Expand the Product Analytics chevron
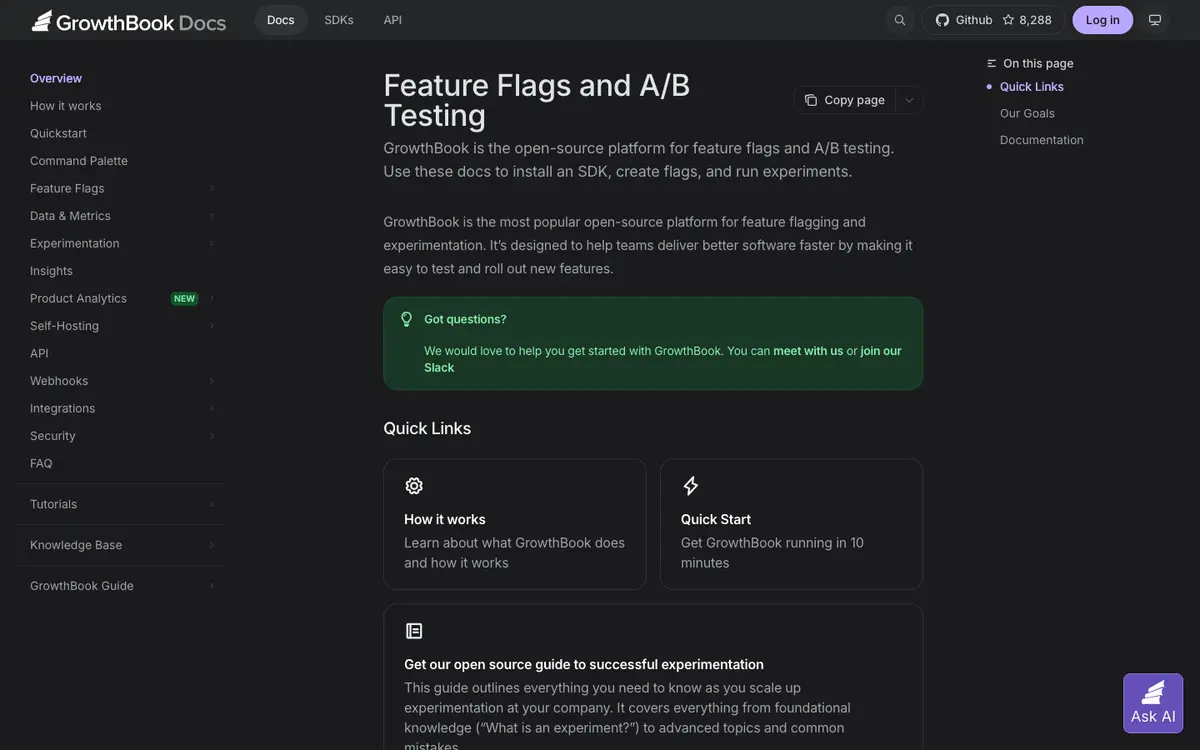The width and height of the screenshot is (1200, 750). (x=212, y=298)
